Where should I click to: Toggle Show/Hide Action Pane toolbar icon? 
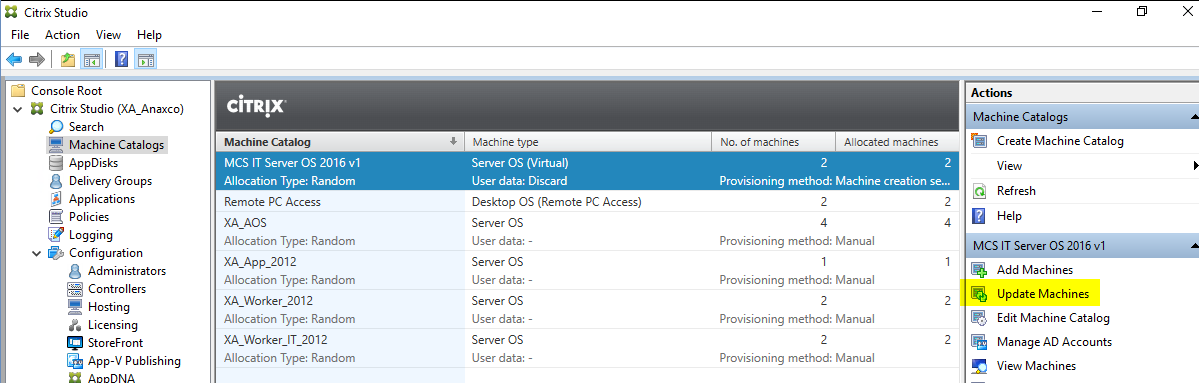point(145,59)
